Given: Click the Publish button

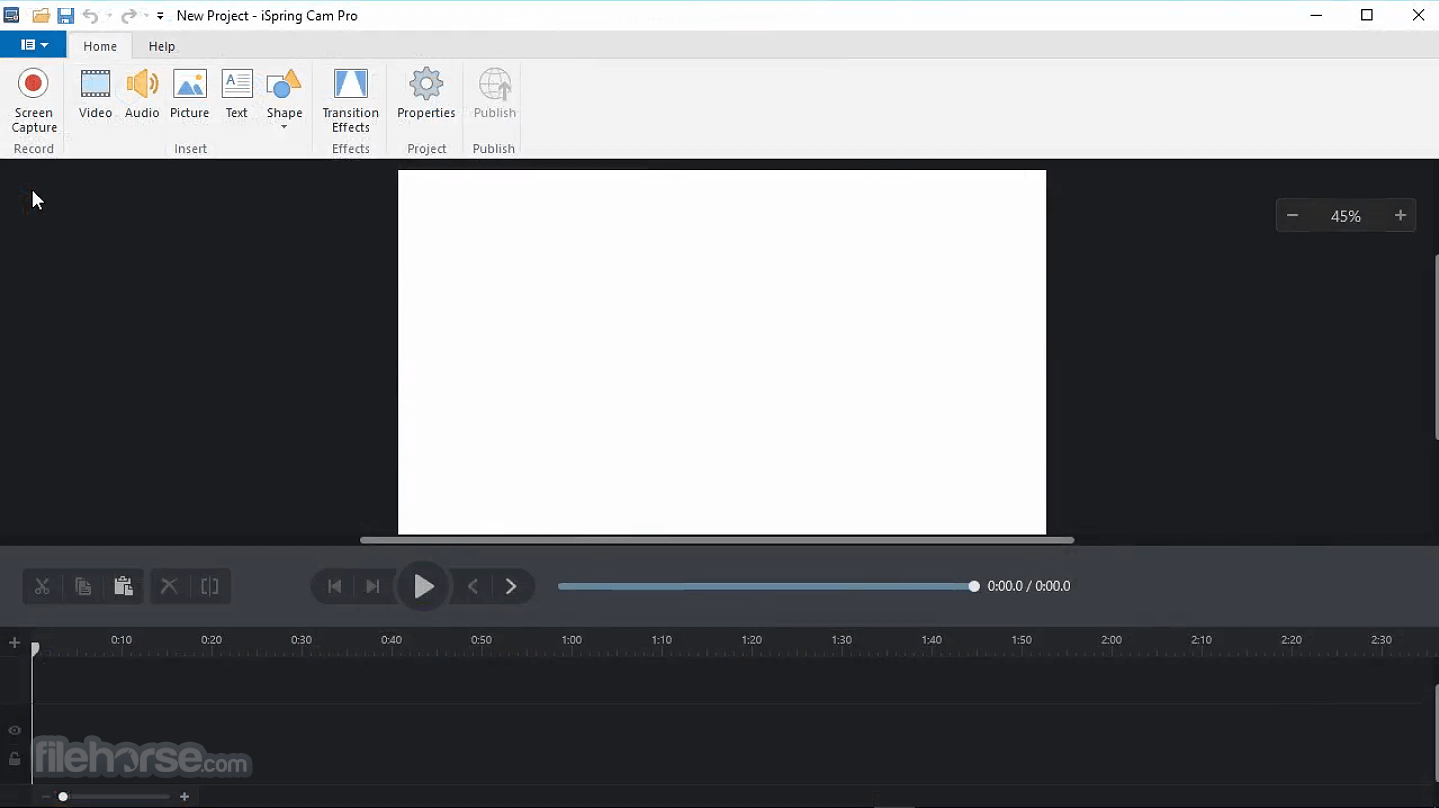Looking at the screenshot, I should pyautogui.click(x=495, y=95).
